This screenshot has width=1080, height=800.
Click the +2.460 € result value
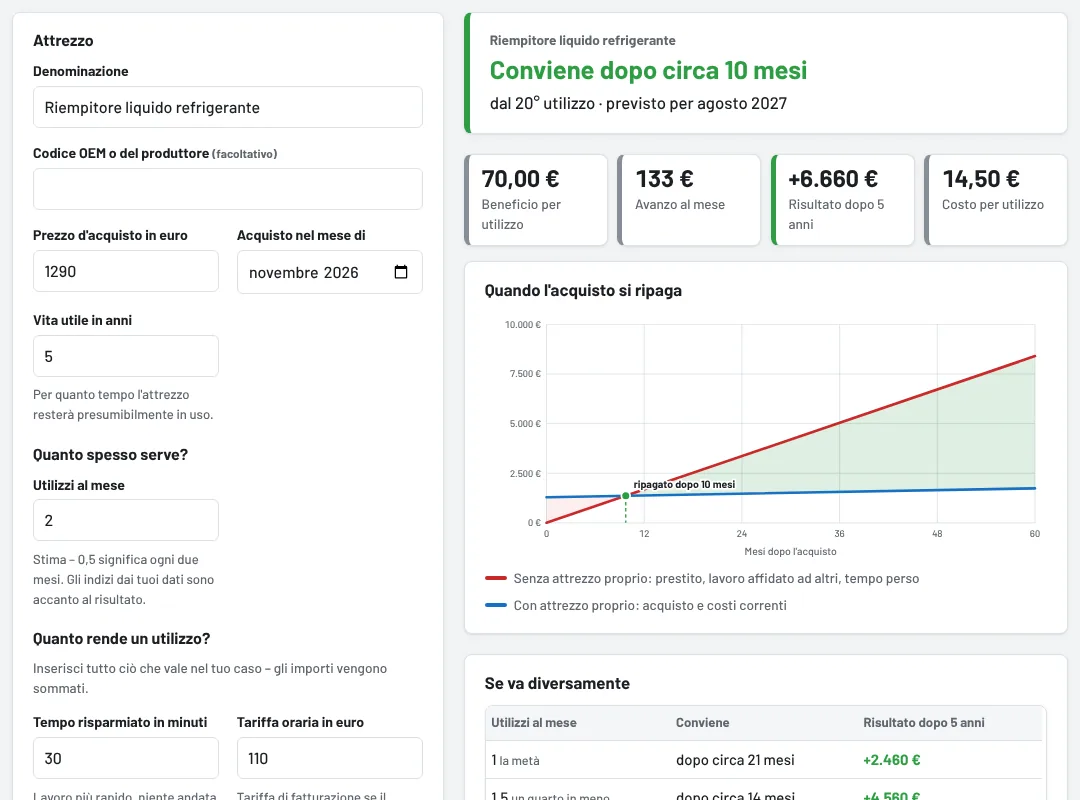(891, 760)
